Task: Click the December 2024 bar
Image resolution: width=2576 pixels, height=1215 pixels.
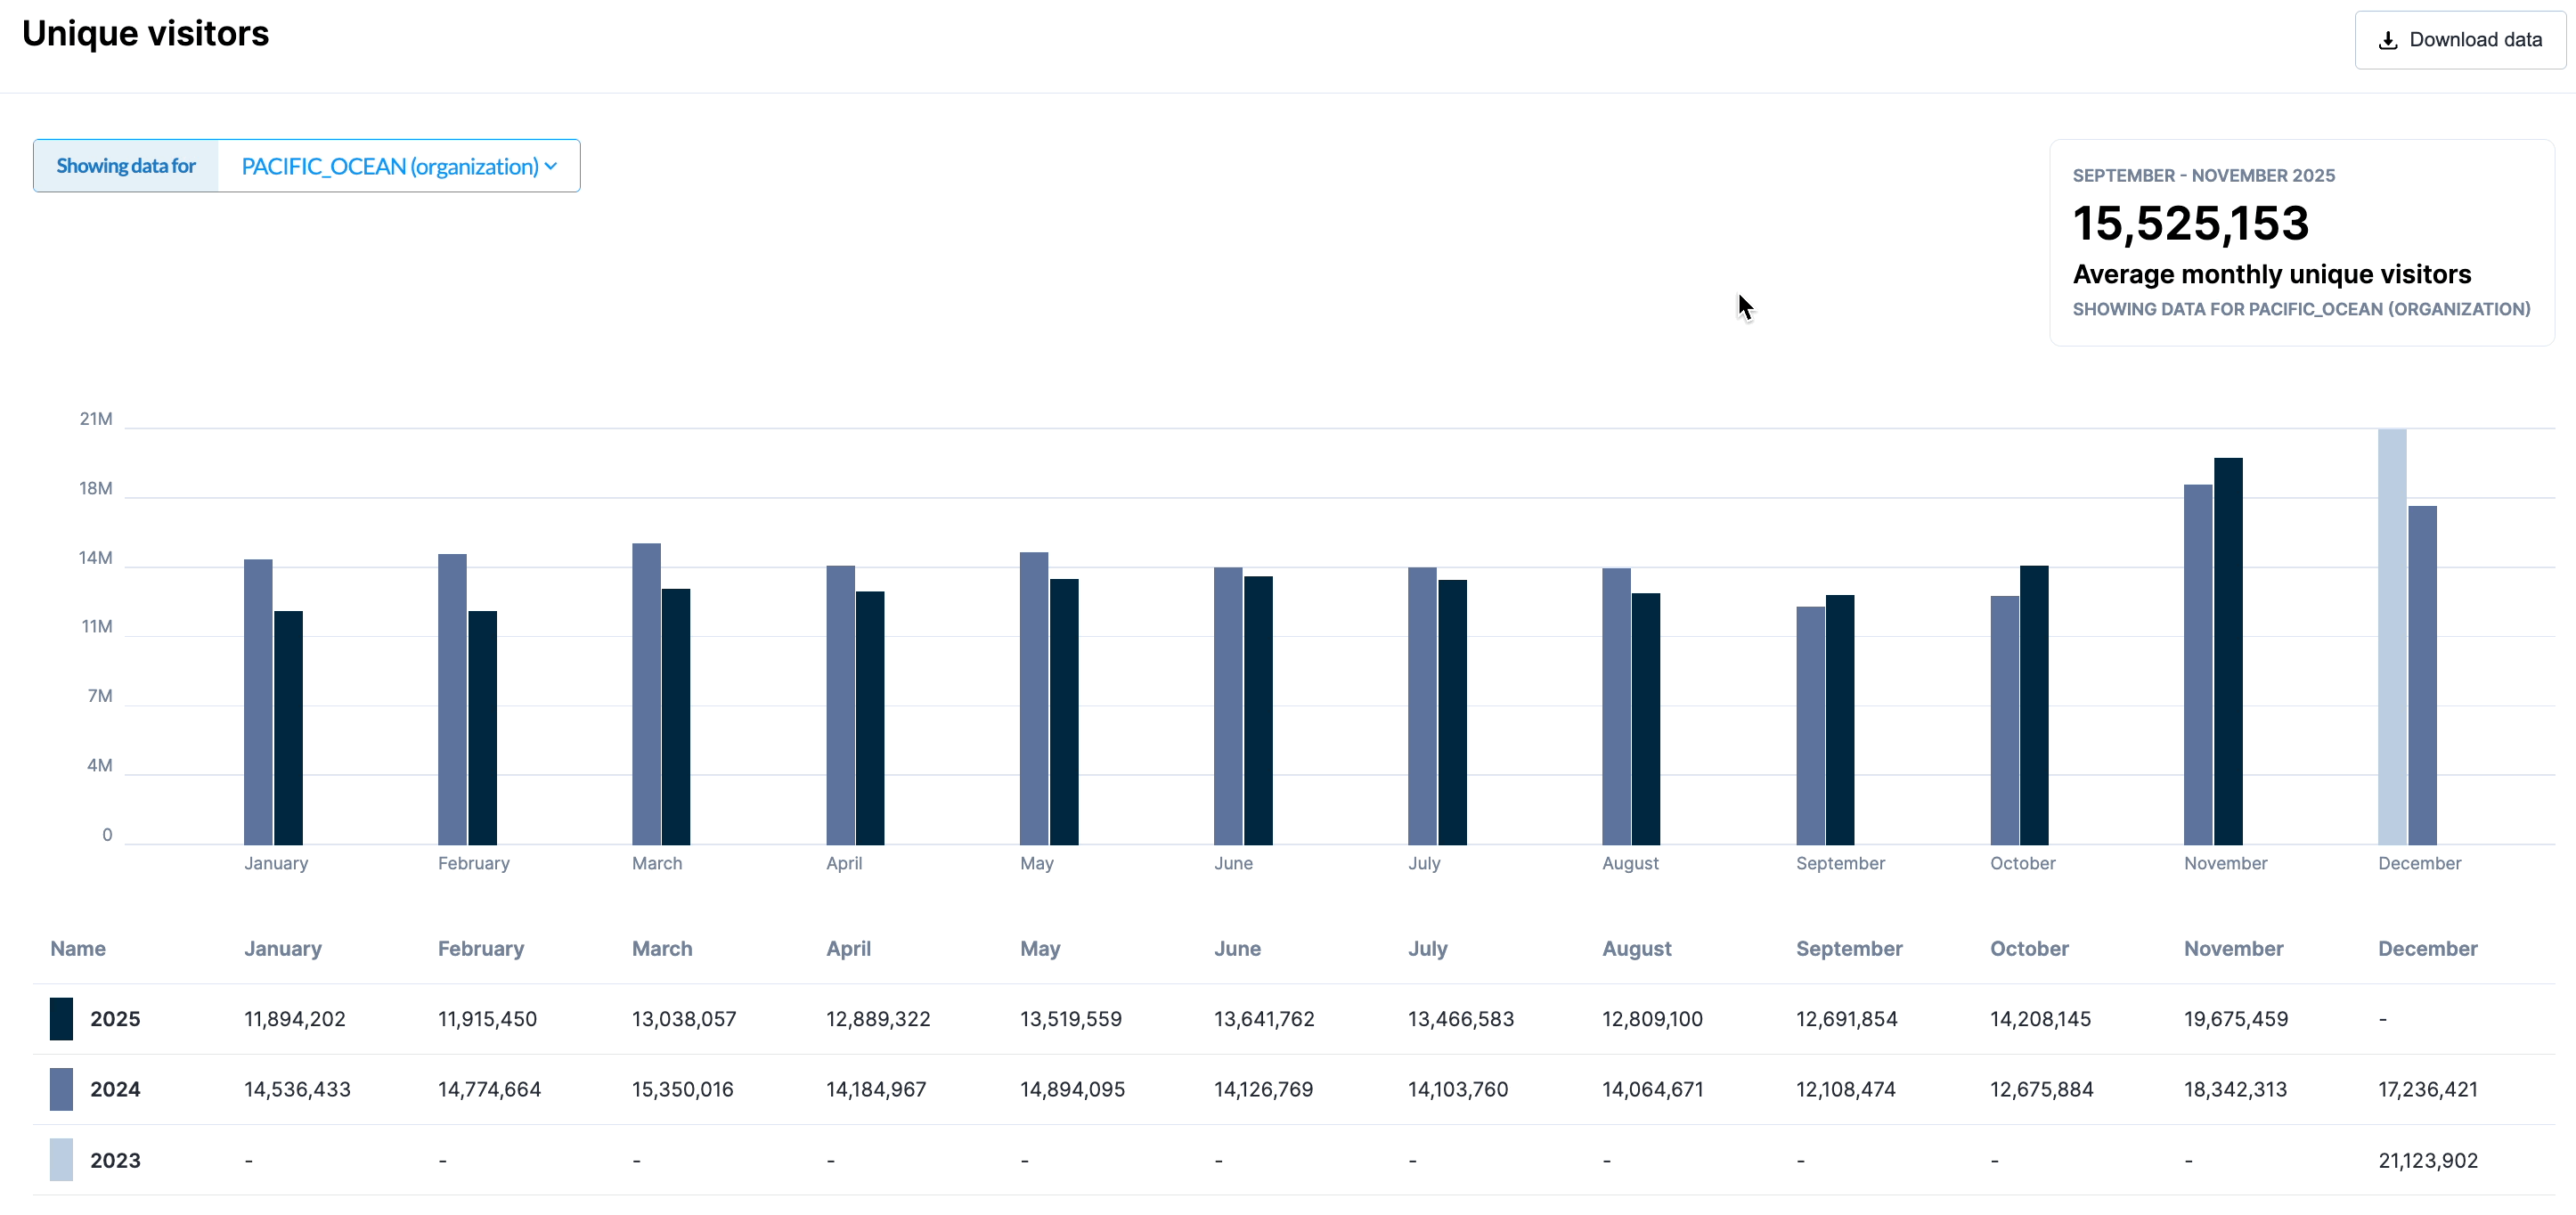Action: point(2422,675)
